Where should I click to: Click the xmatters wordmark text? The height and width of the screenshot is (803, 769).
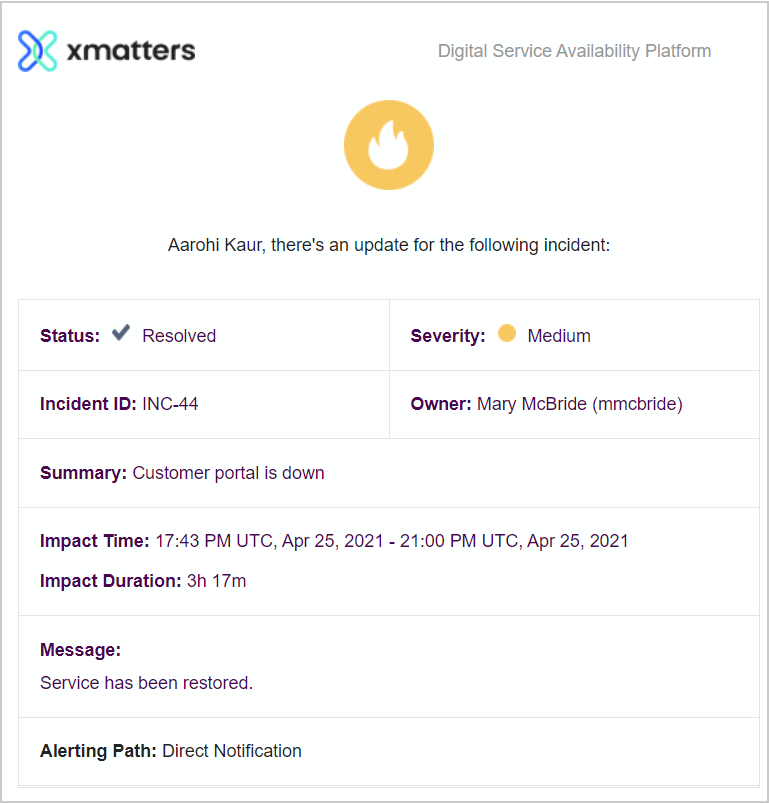[x=131, y=51]
